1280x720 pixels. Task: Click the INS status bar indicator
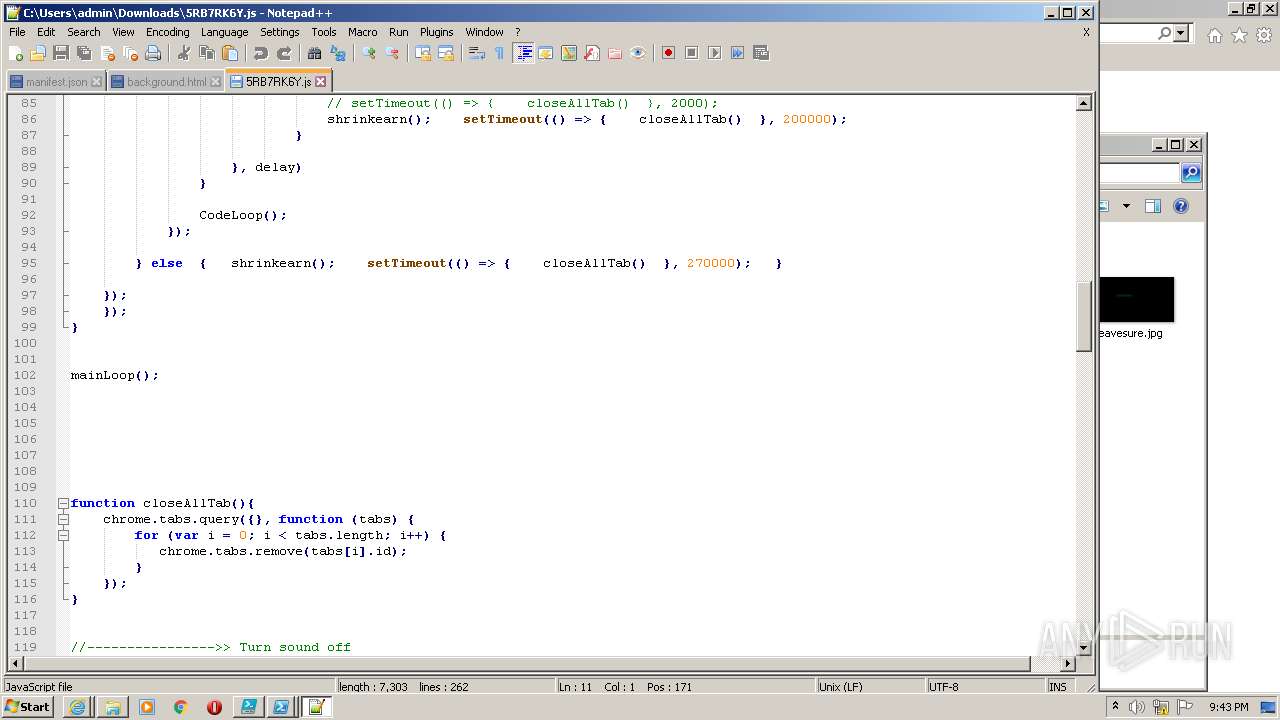tap(1057, 687)
